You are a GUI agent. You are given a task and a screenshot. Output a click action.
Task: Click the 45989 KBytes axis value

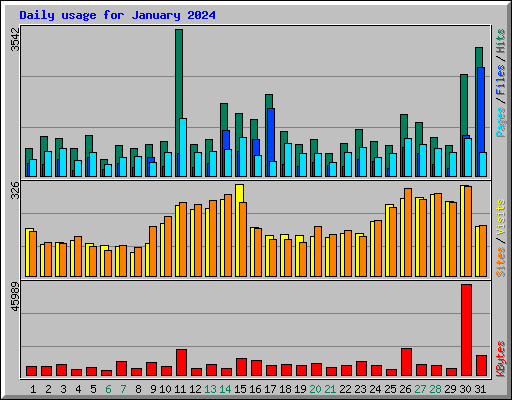[x=16, y=296]
